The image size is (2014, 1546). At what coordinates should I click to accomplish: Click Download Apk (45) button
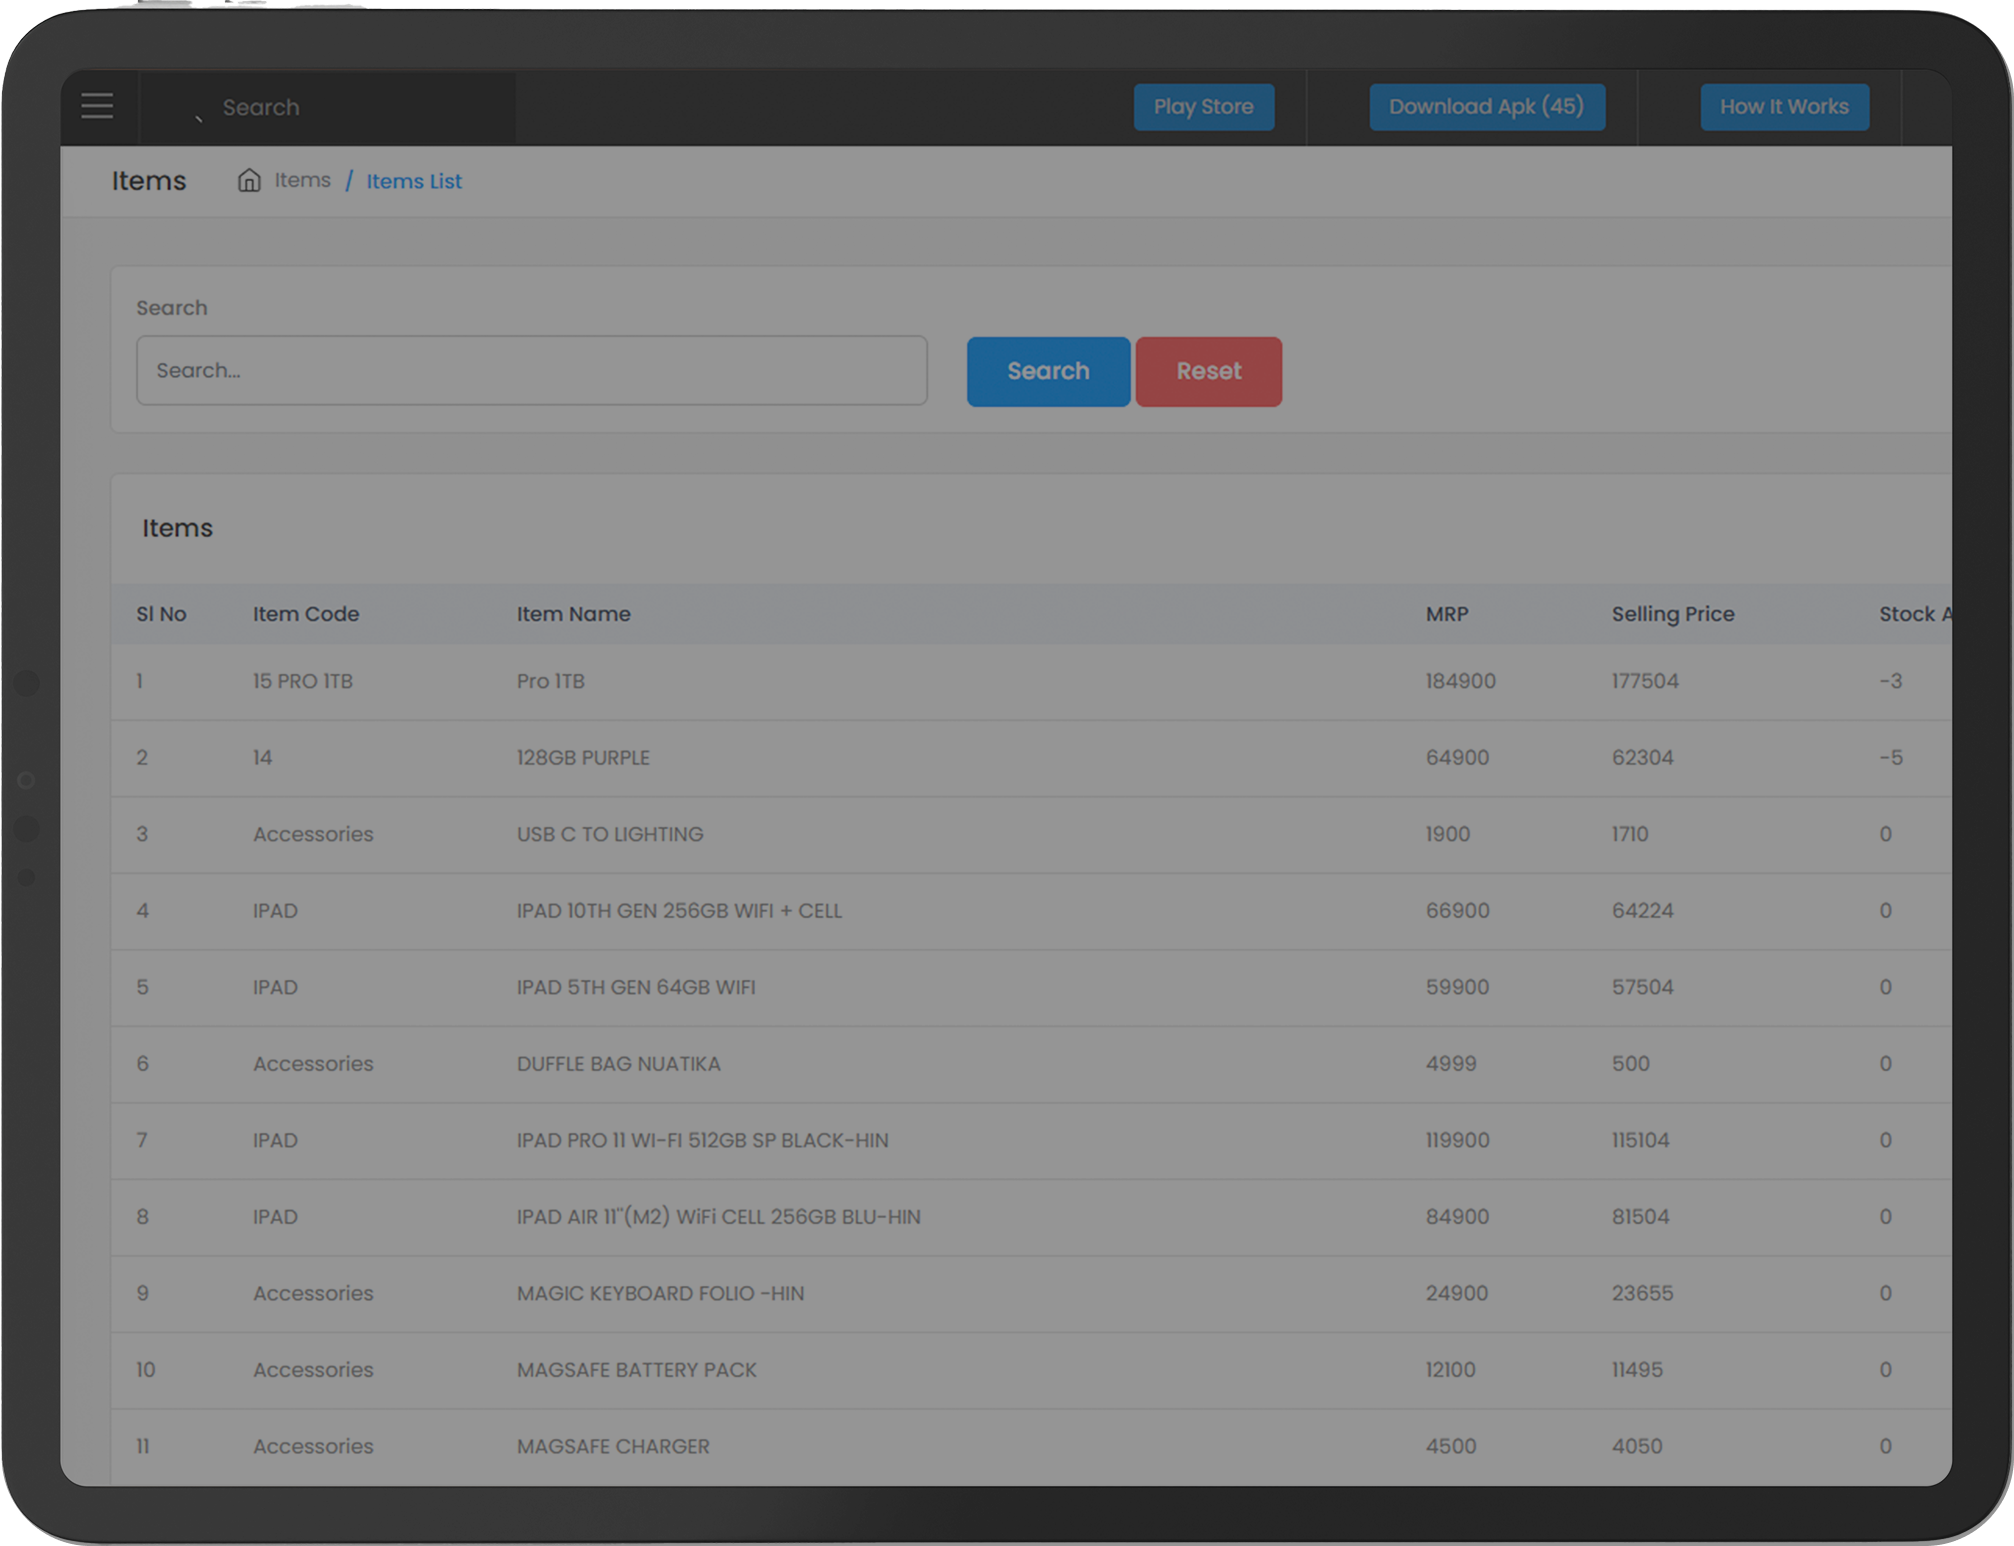coord(1486,107)
